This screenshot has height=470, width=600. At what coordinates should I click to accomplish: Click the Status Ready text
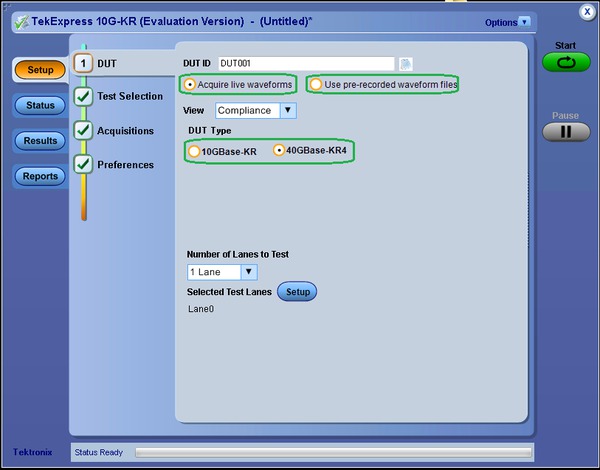[99, 452]
